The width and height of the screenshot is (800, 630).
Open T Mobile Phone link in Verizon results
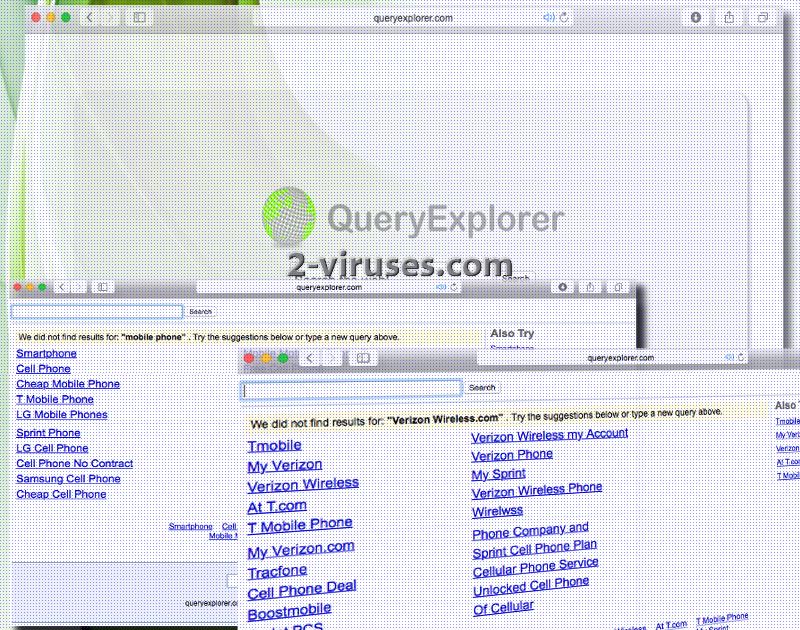[300, 525]
